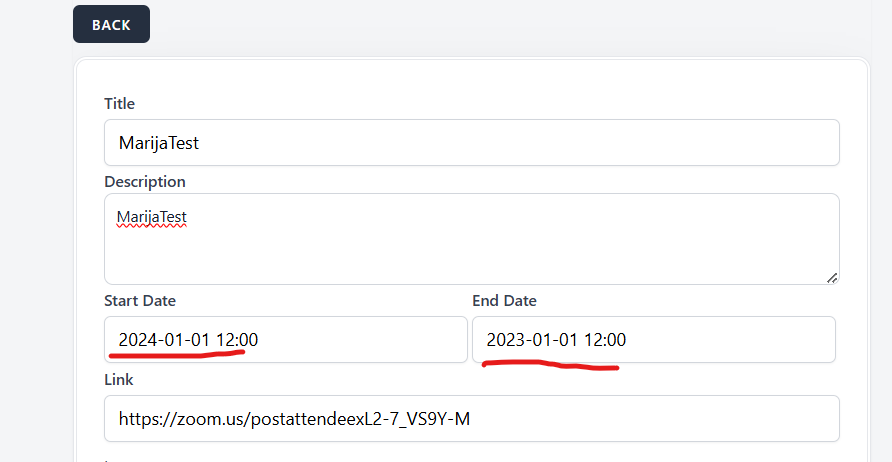Image resolution: width=892 pixels, height=462 pixels.
Task: Click inside the Description text area
Action: tap(471, 250)
